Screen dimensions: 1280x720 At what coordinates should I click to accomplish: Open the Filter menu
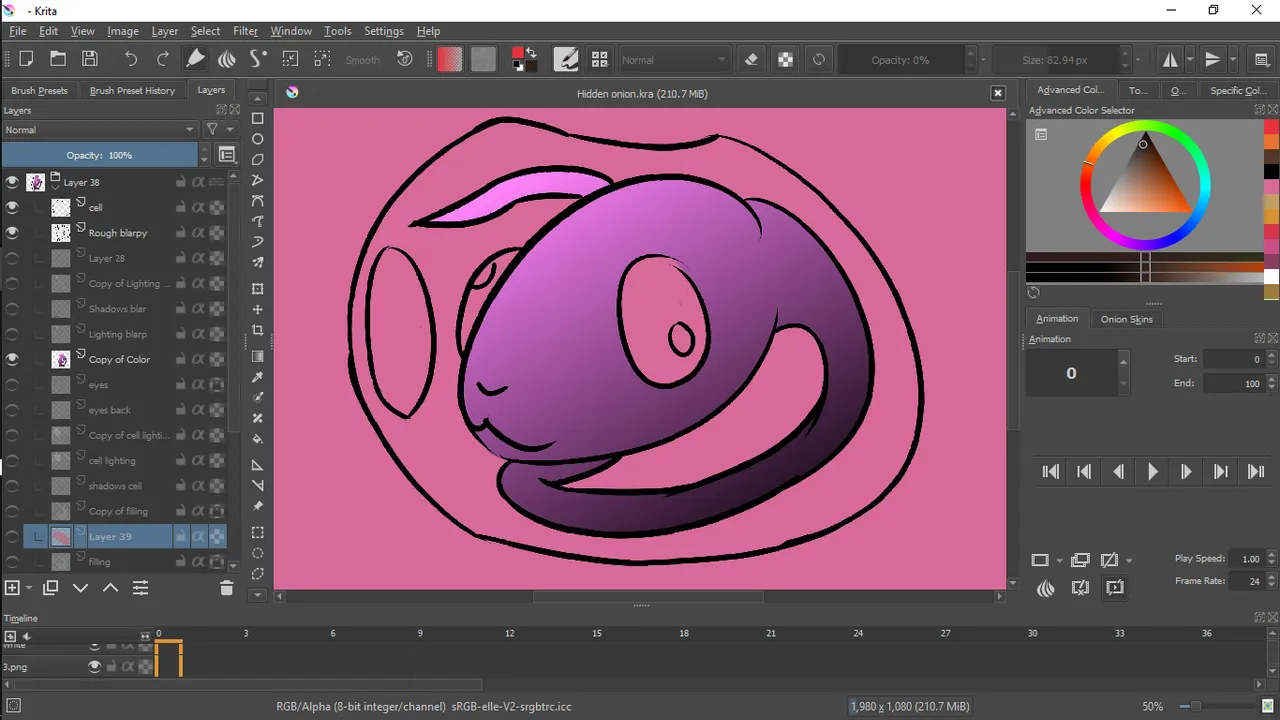[x=245, y=31]
